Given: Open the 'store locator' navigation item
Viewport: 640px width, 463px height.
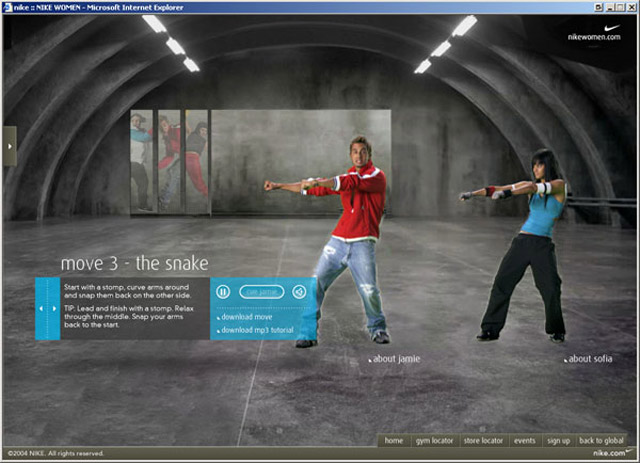Looking at the screenshot, I should click(483, 441).
